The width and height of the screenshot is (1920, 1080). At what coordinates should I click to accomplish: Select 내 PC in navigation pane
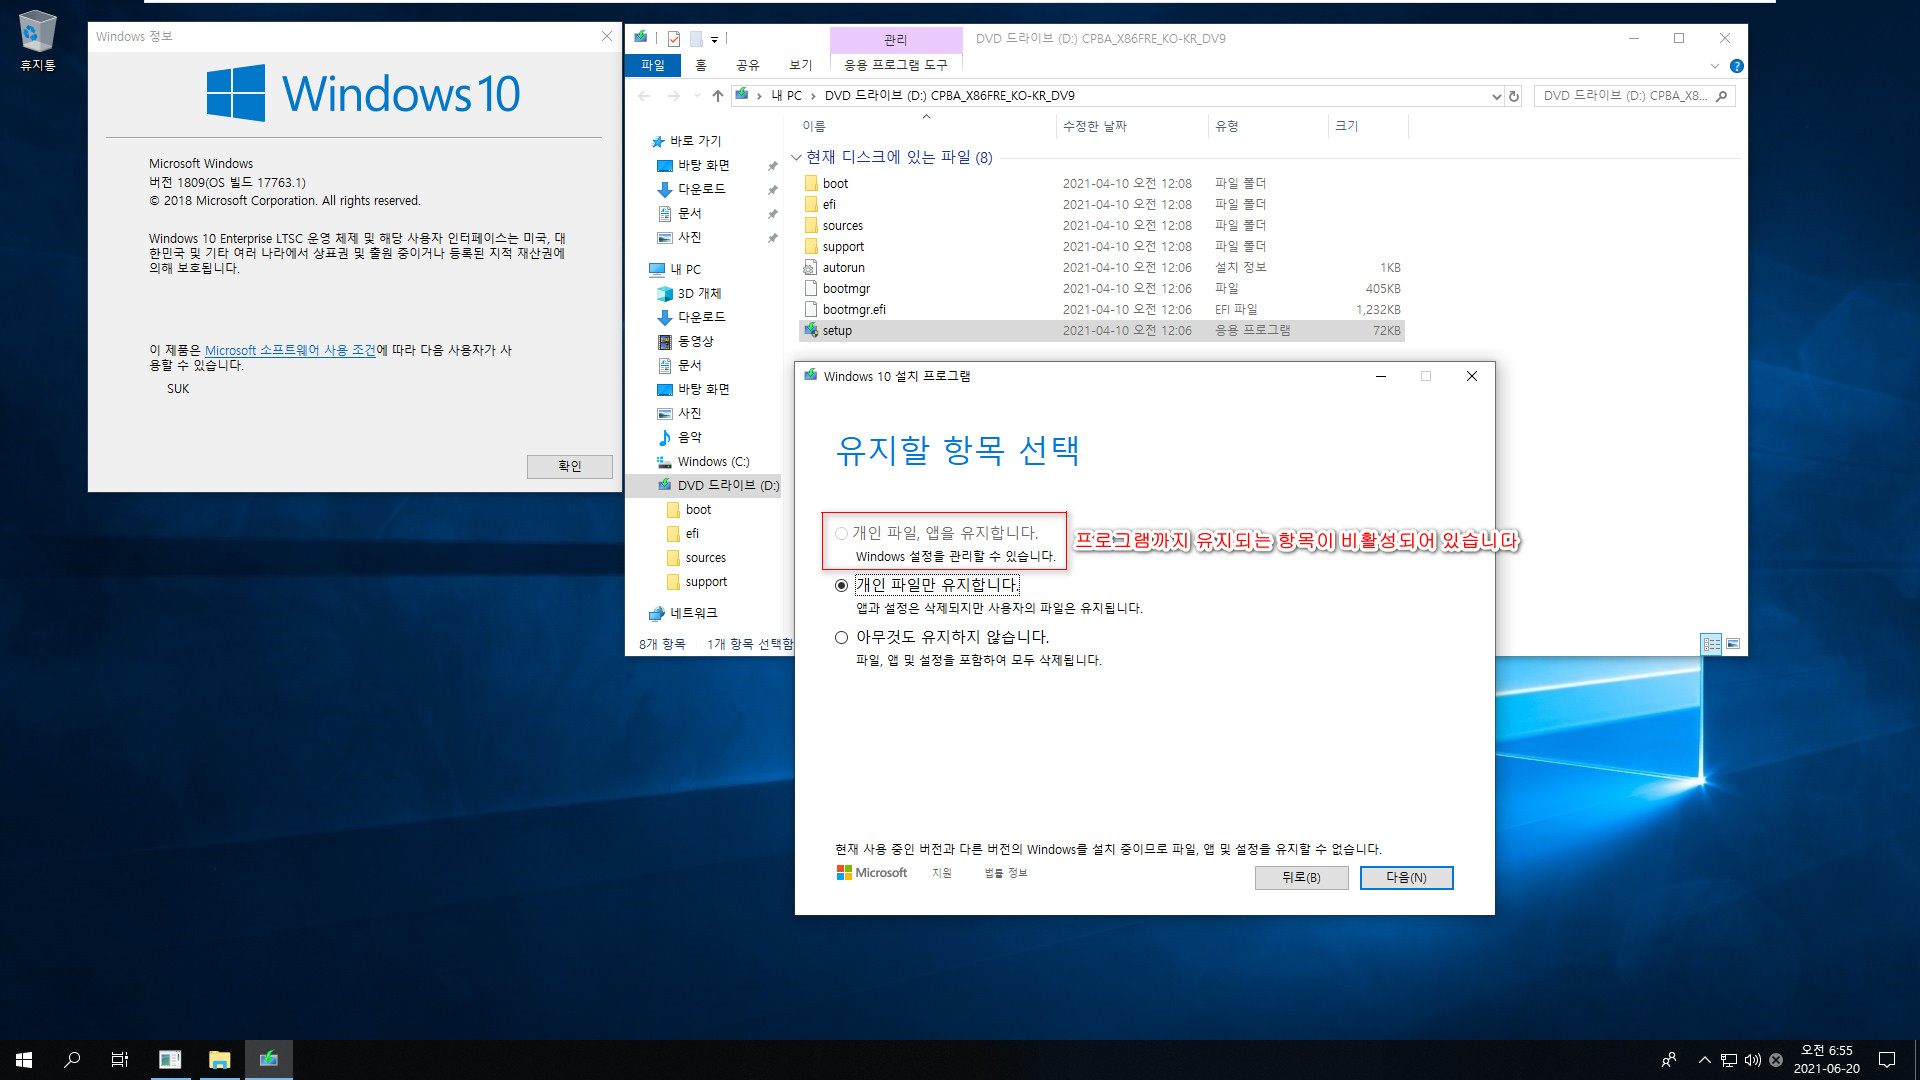685,269
